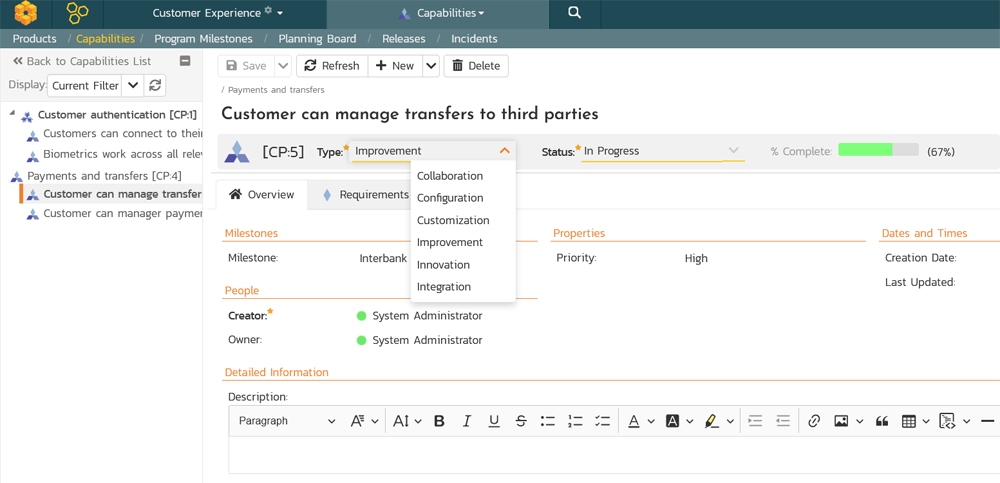Image resolution: width=1000 pixels, height=483 pixels.
Task: Click the orange cube logo icon
Action: pos(25,13)
